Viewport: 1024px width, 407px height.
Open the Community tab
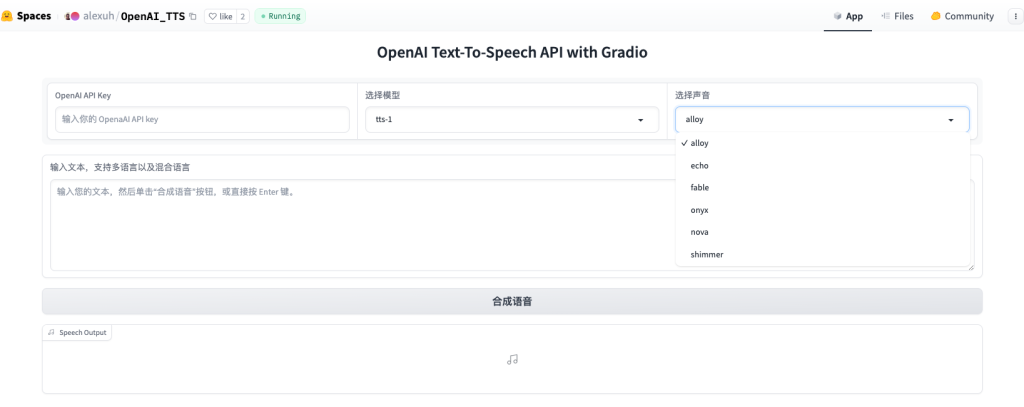(962, 16)
